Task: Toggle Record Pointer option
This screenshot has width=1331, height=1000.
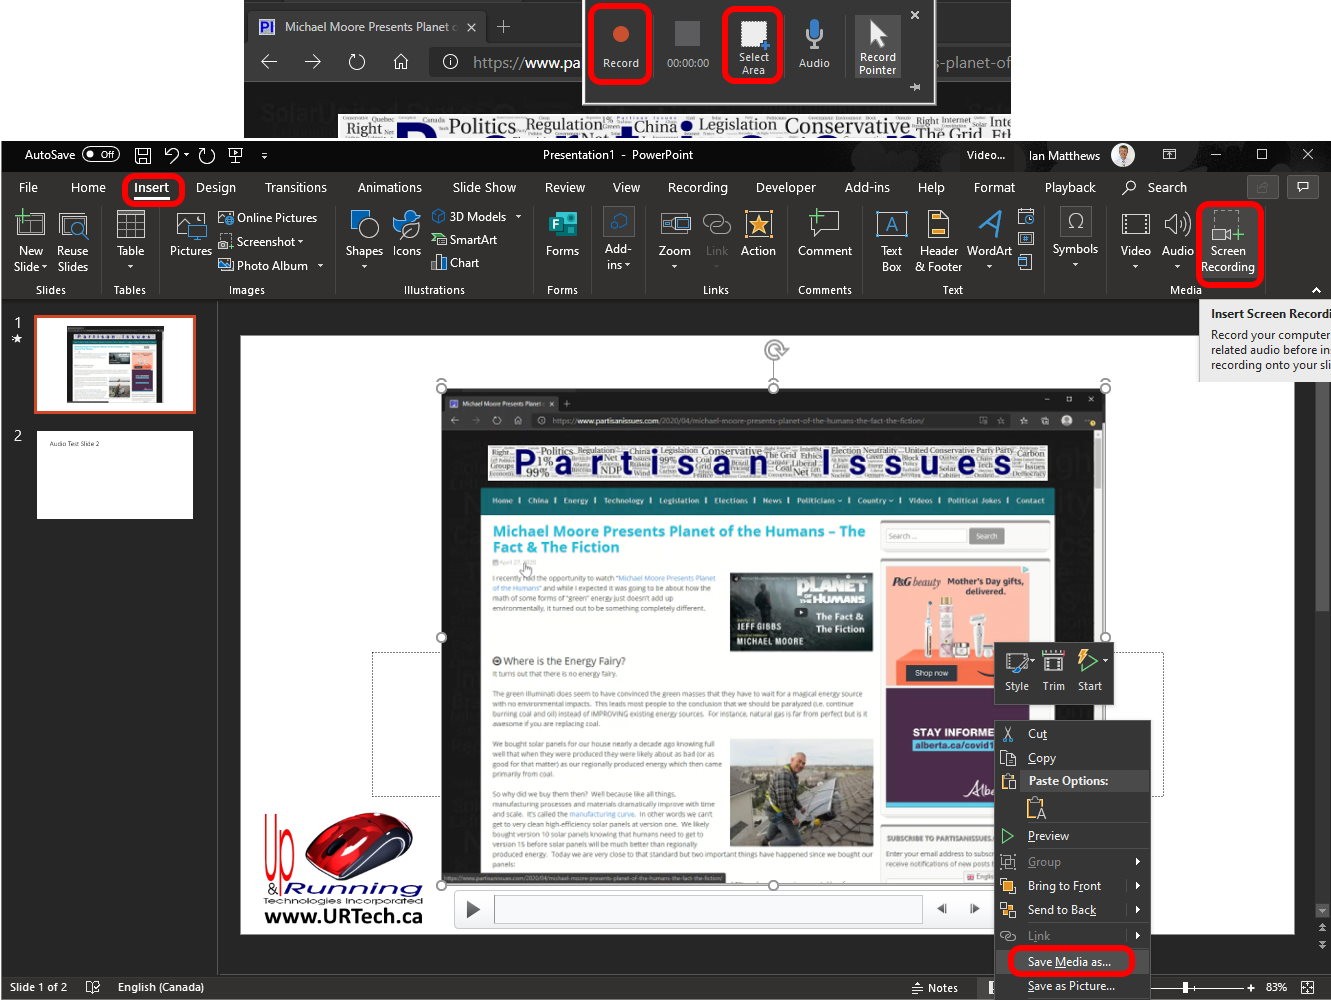Action: pos(877,46)
